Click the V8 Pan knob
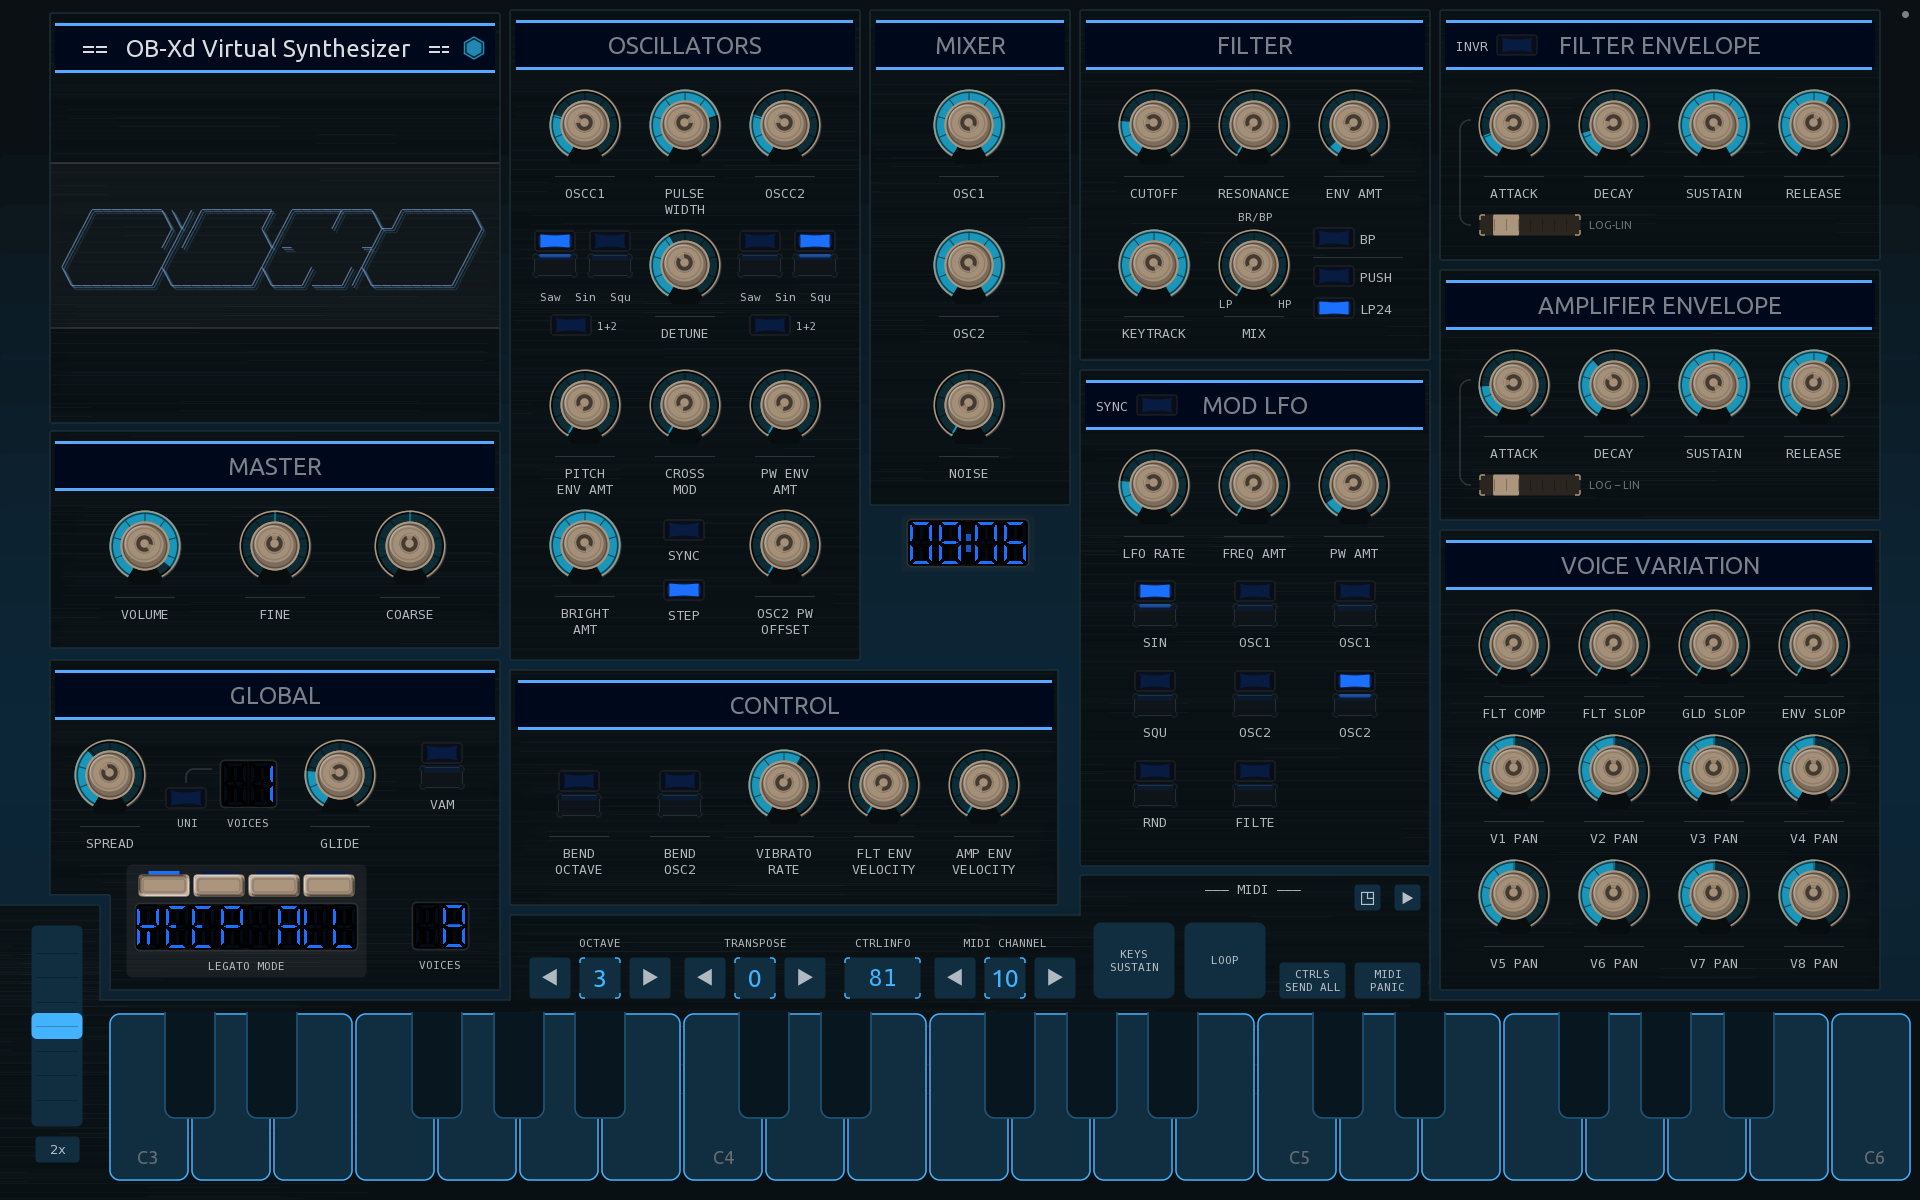The image size is (1920, 1200). (x=1814, y=895)
